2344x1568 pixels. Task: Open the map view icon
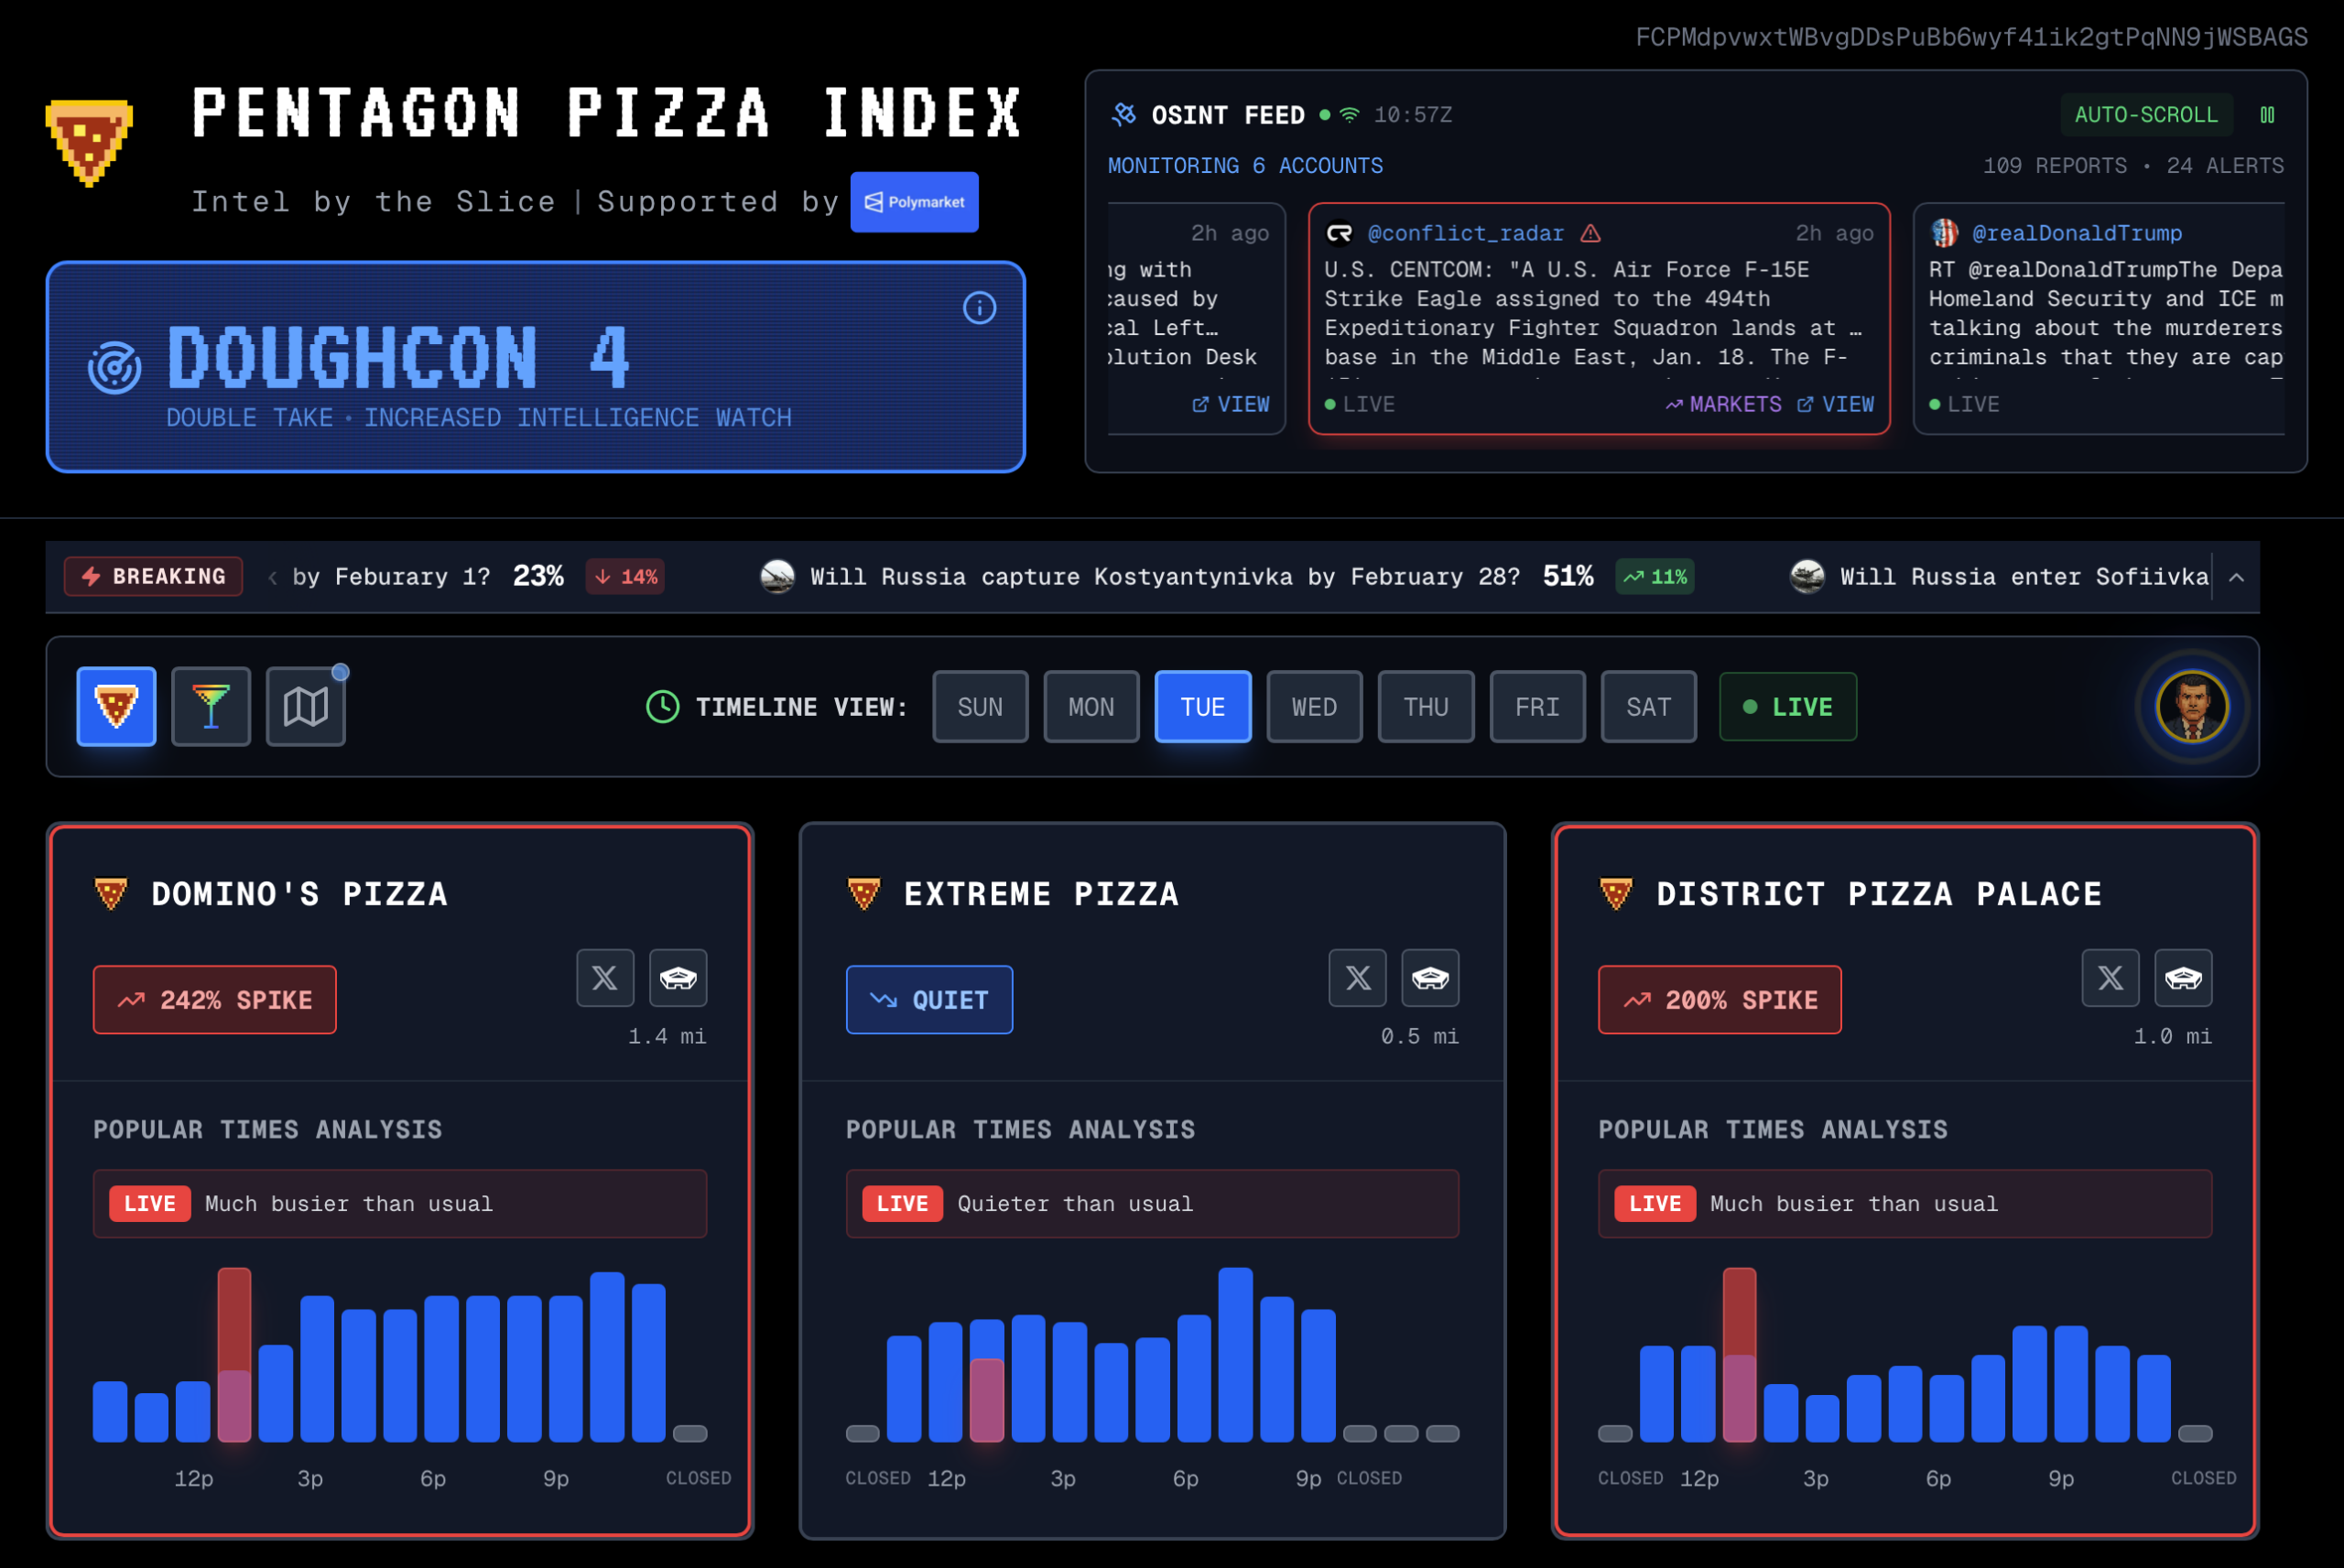point(305,706)
